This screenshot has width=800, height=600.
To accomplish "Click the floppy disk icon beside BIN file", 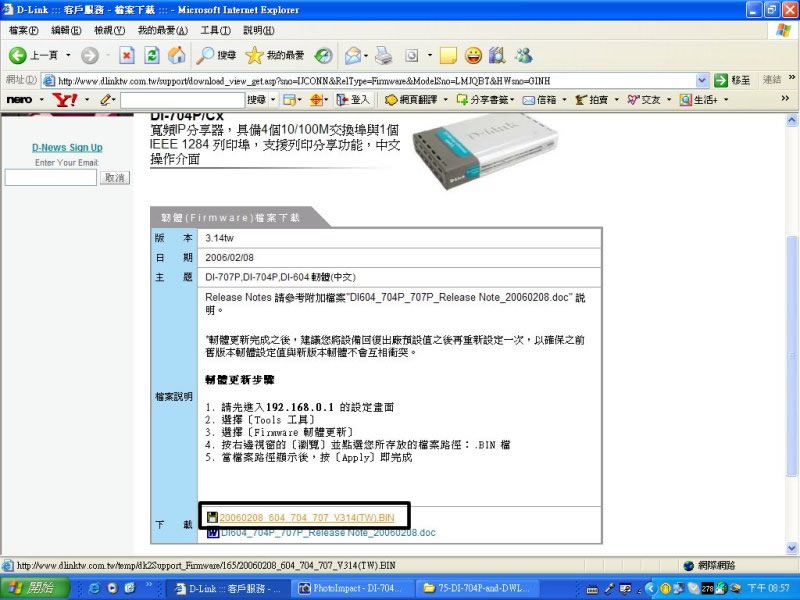I will [212, 517].
